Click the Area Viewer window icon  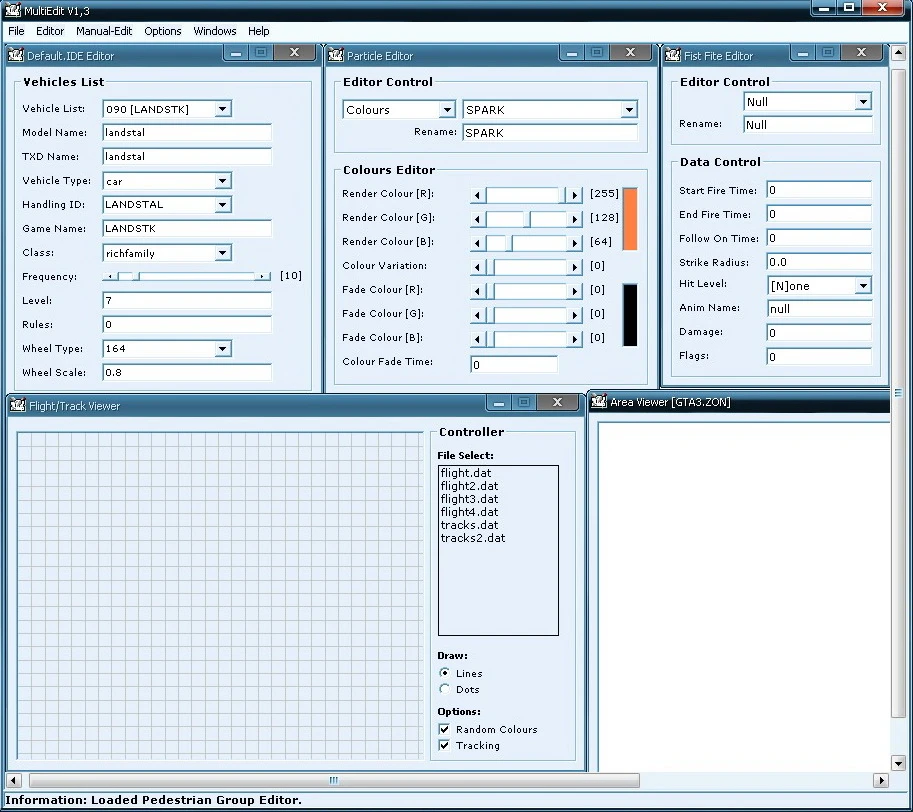[x=598, y=401]
